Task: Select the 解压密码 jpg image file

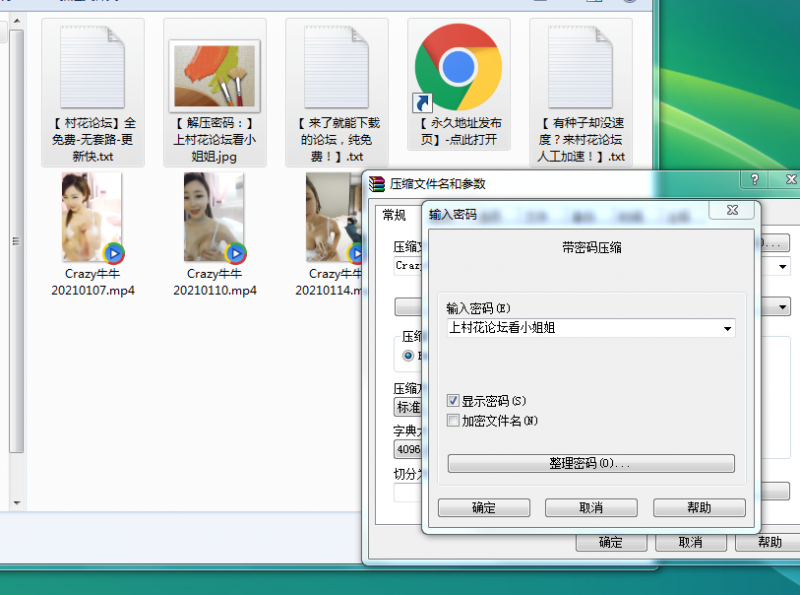Action: [215, 92]
